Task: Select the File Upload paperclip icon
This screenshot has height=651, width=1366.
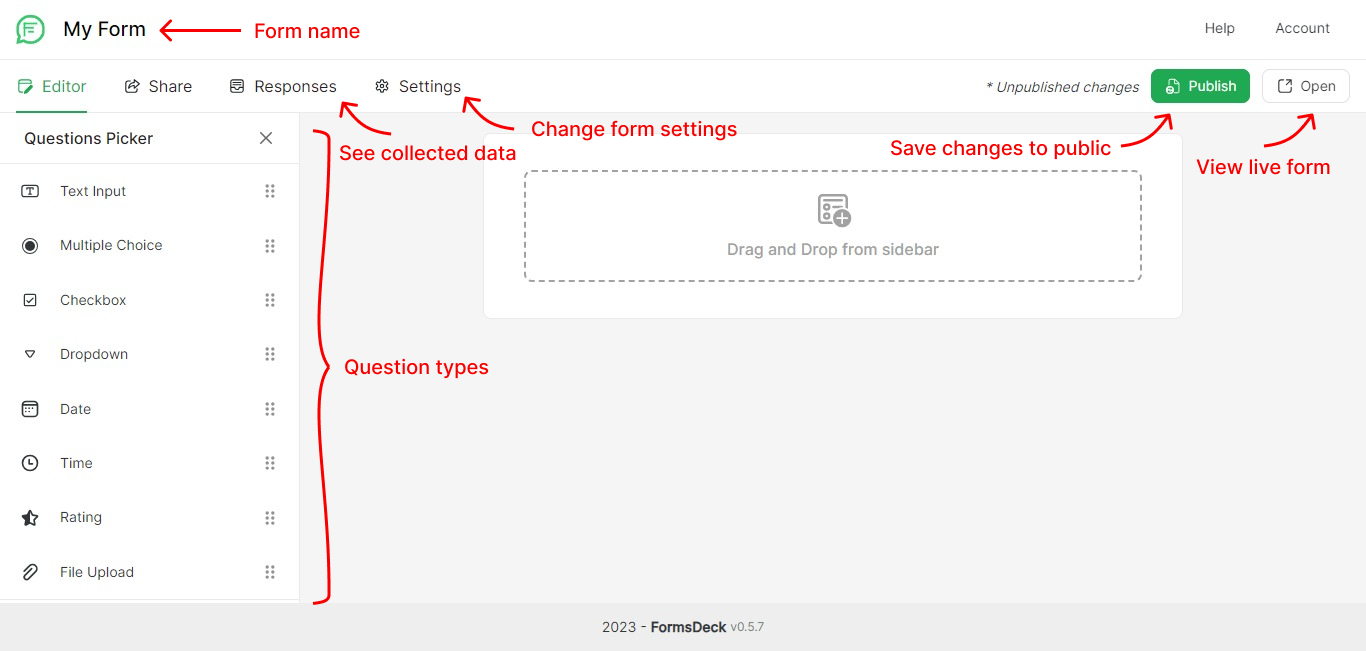Action: [x=30, y=571]
